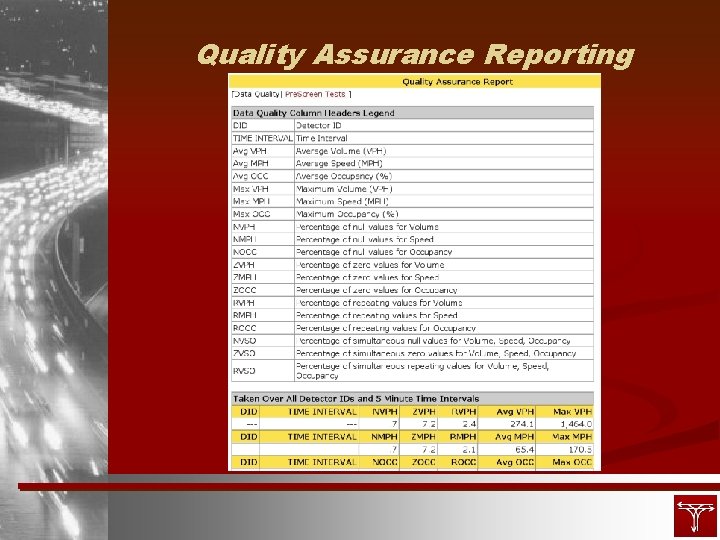
Task: Select the NVSO legend cell
Action: pos(263,341)
